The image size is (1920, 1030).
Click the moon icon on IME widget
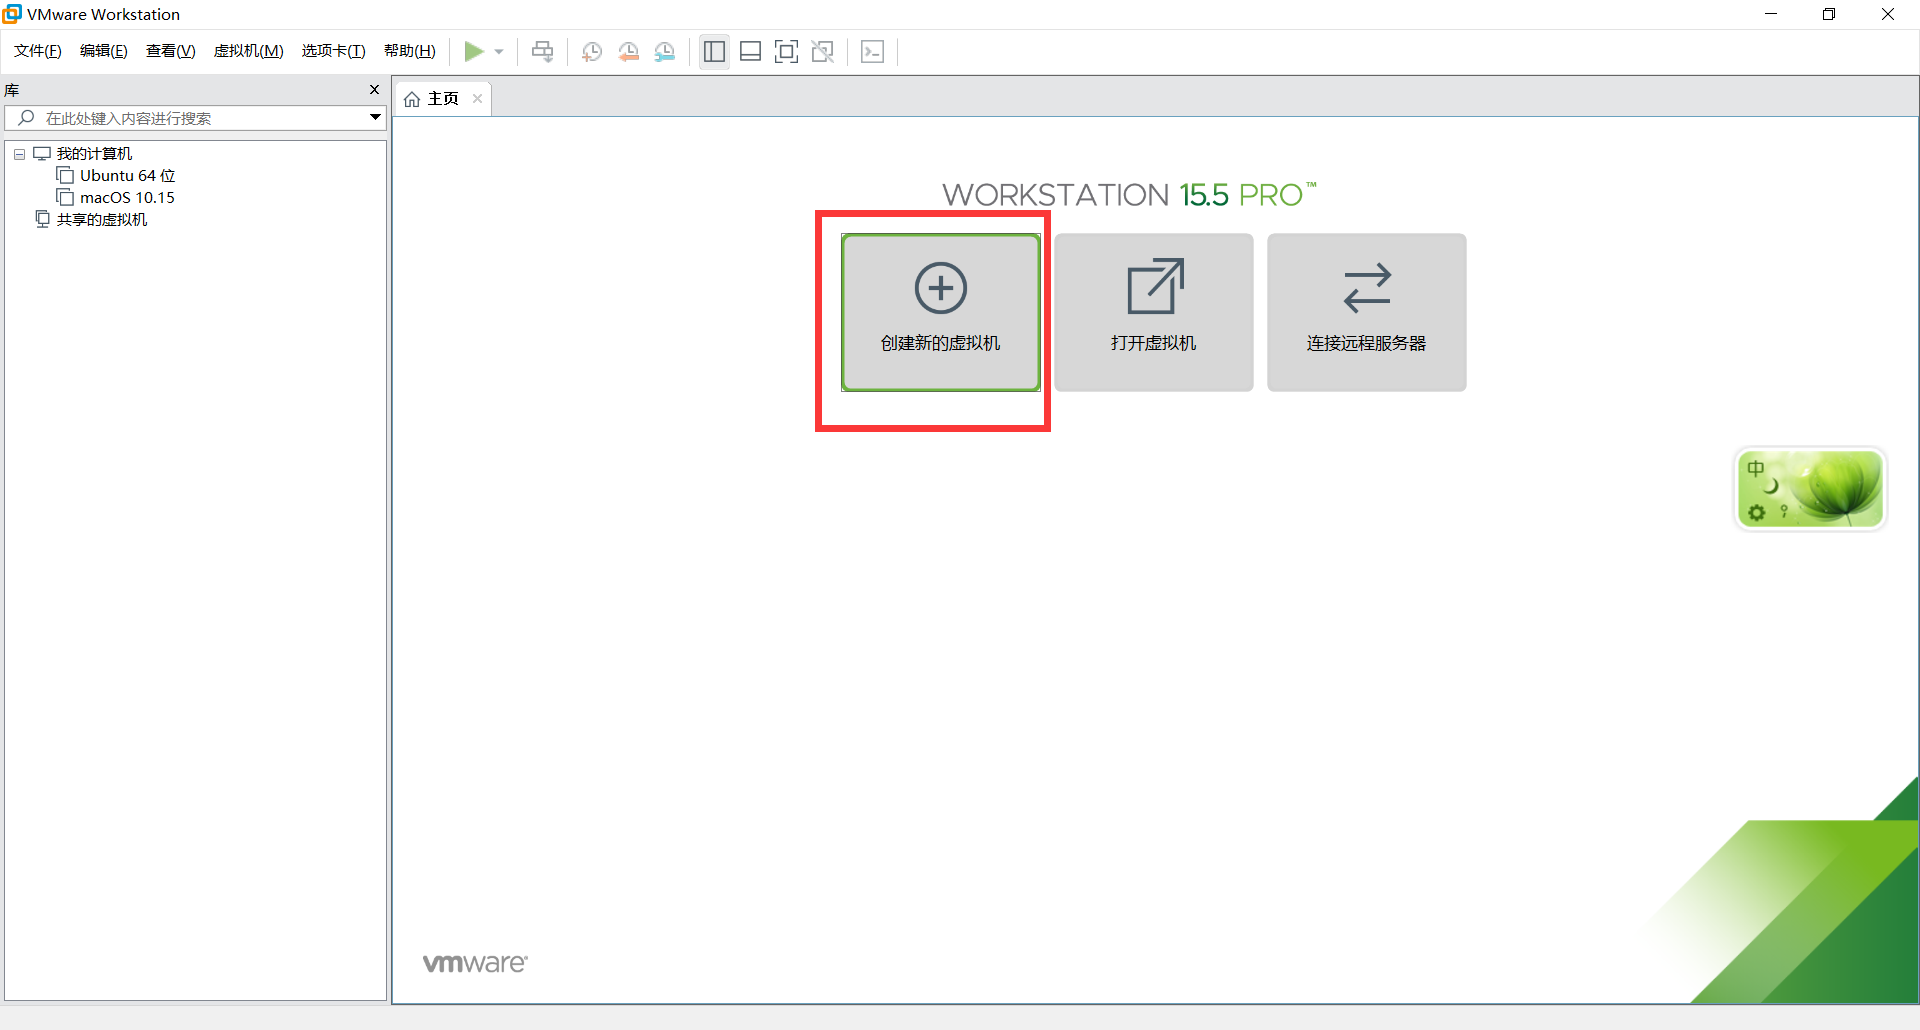(x=1771, y=486)
